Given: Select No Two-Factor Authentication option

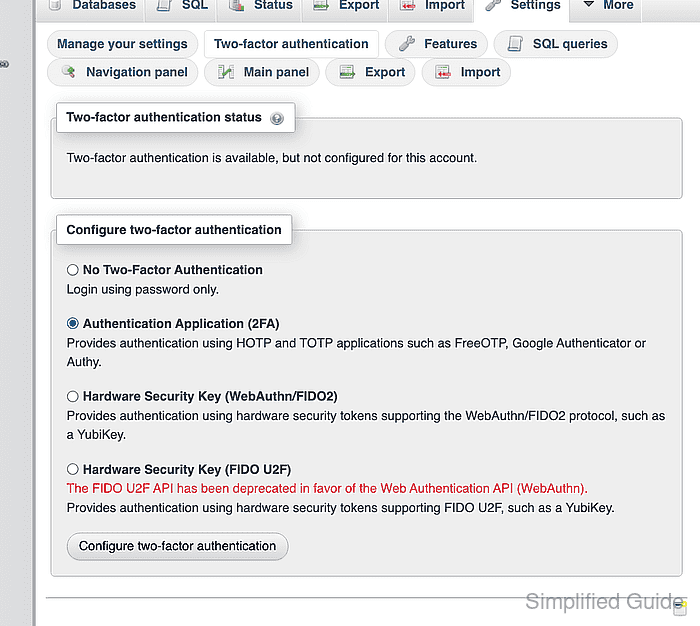Looking at the screenshot, I should tap(73, 270).
